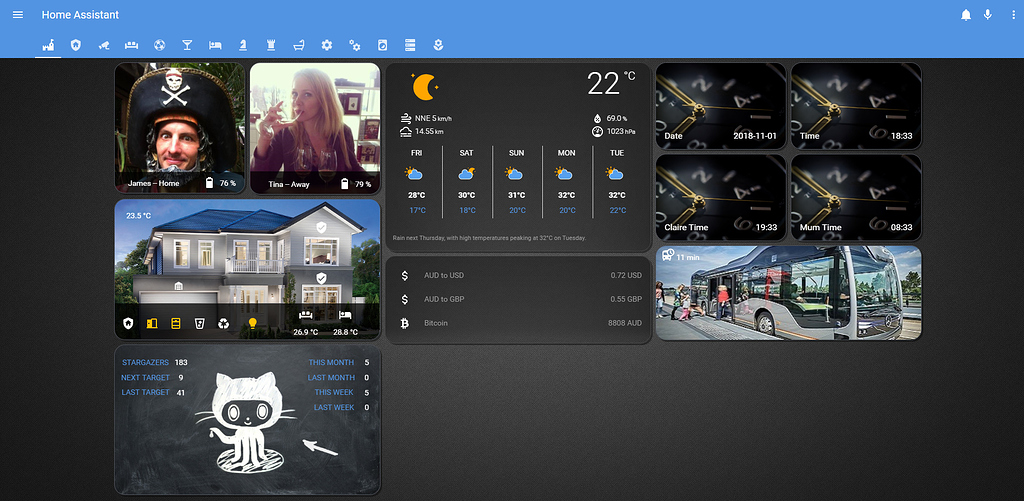Screen dimensions: 1024x501
Task: Open the chess knight tab
Action: point(243,45)
